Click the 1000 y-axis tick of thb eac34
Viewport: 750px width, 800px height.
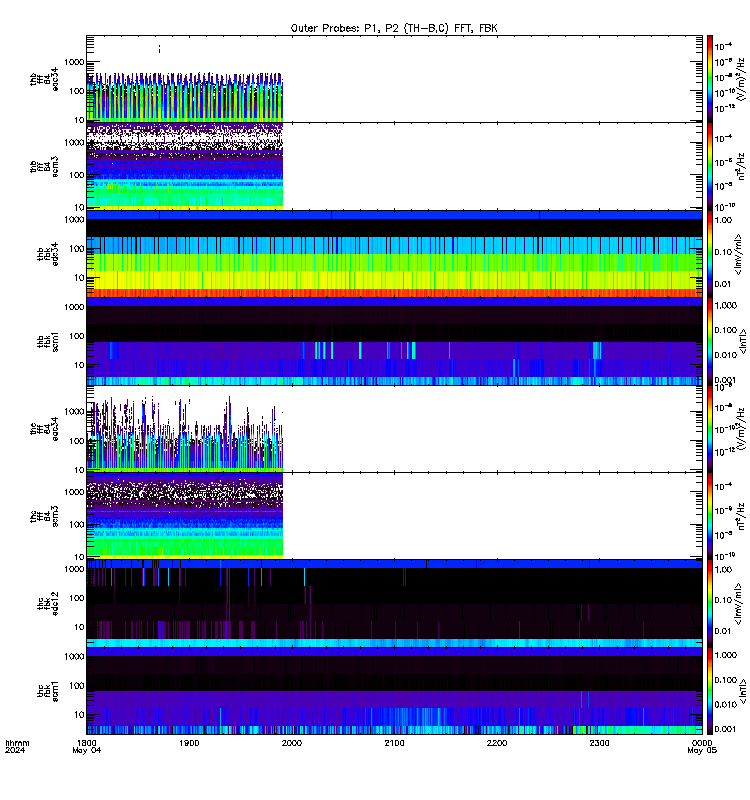74,62
